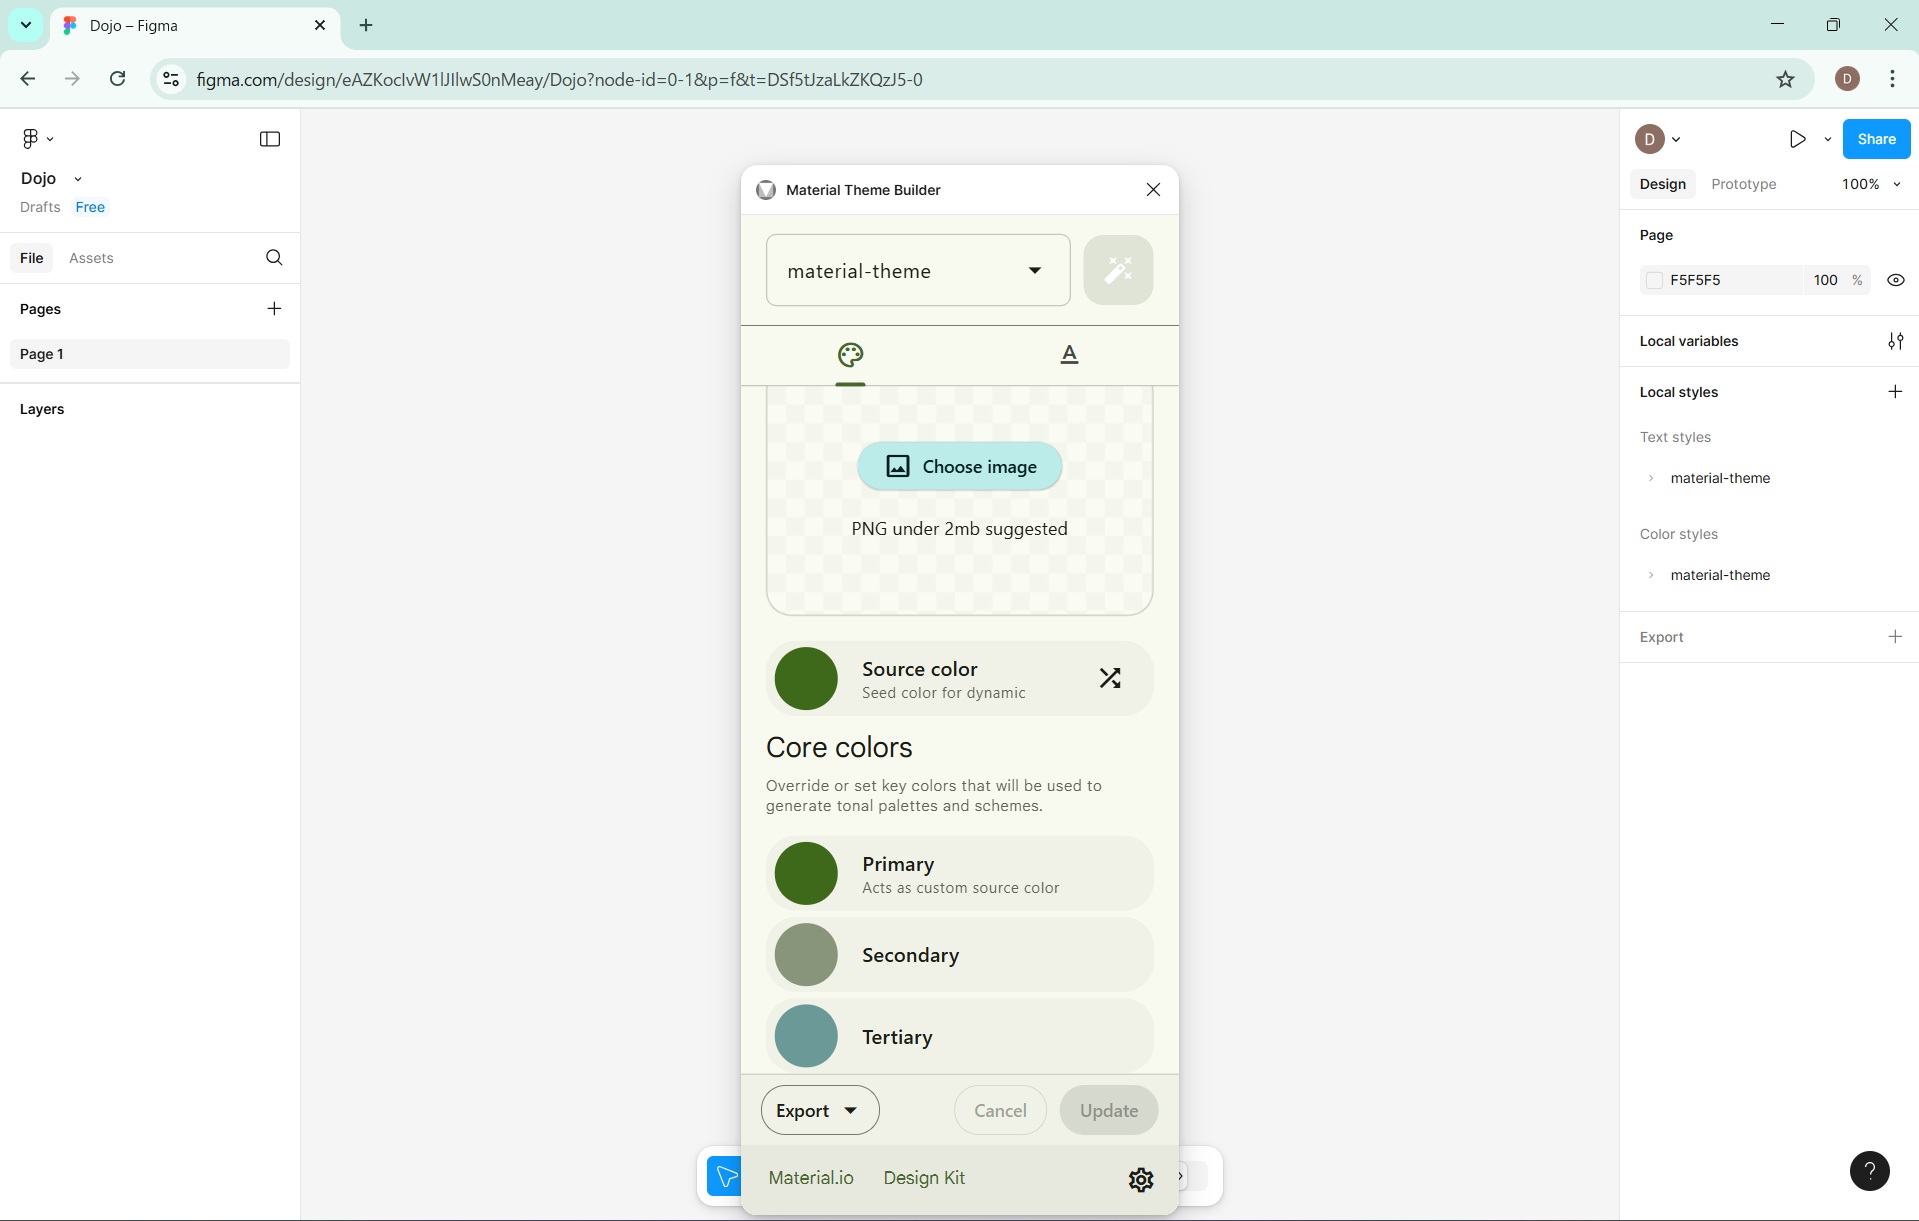Search the file with magnifier icon
The width and height of the screenshot is (1919, 1221).
[274, 258]
